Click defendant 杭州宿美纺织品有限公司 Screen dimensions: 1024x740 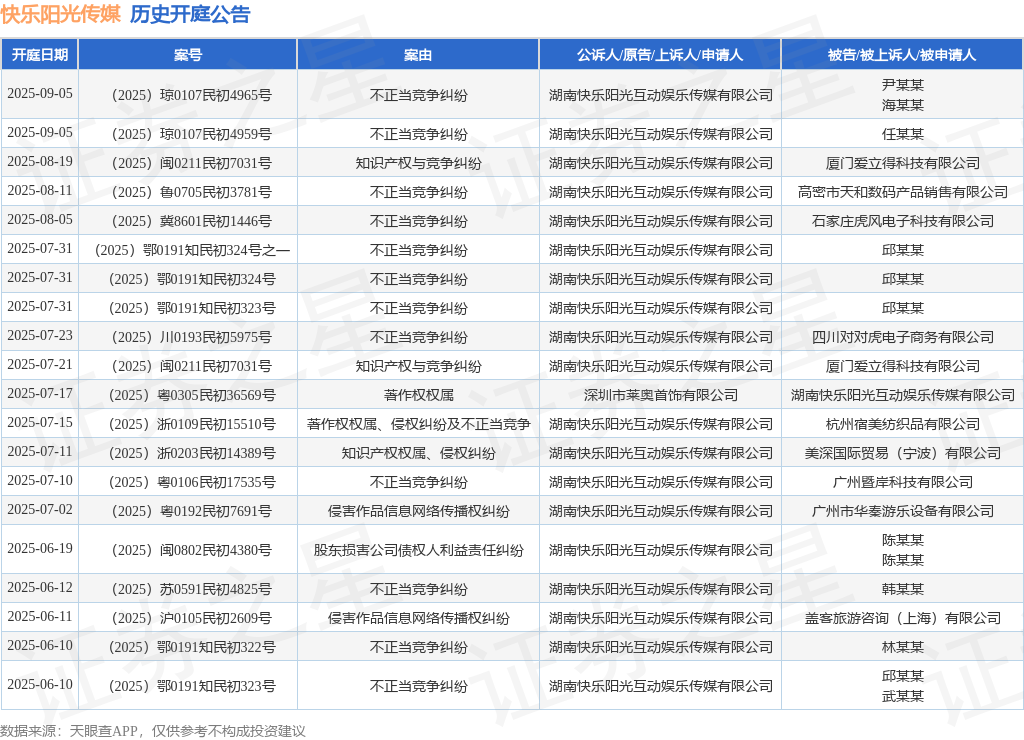point(903,424)
